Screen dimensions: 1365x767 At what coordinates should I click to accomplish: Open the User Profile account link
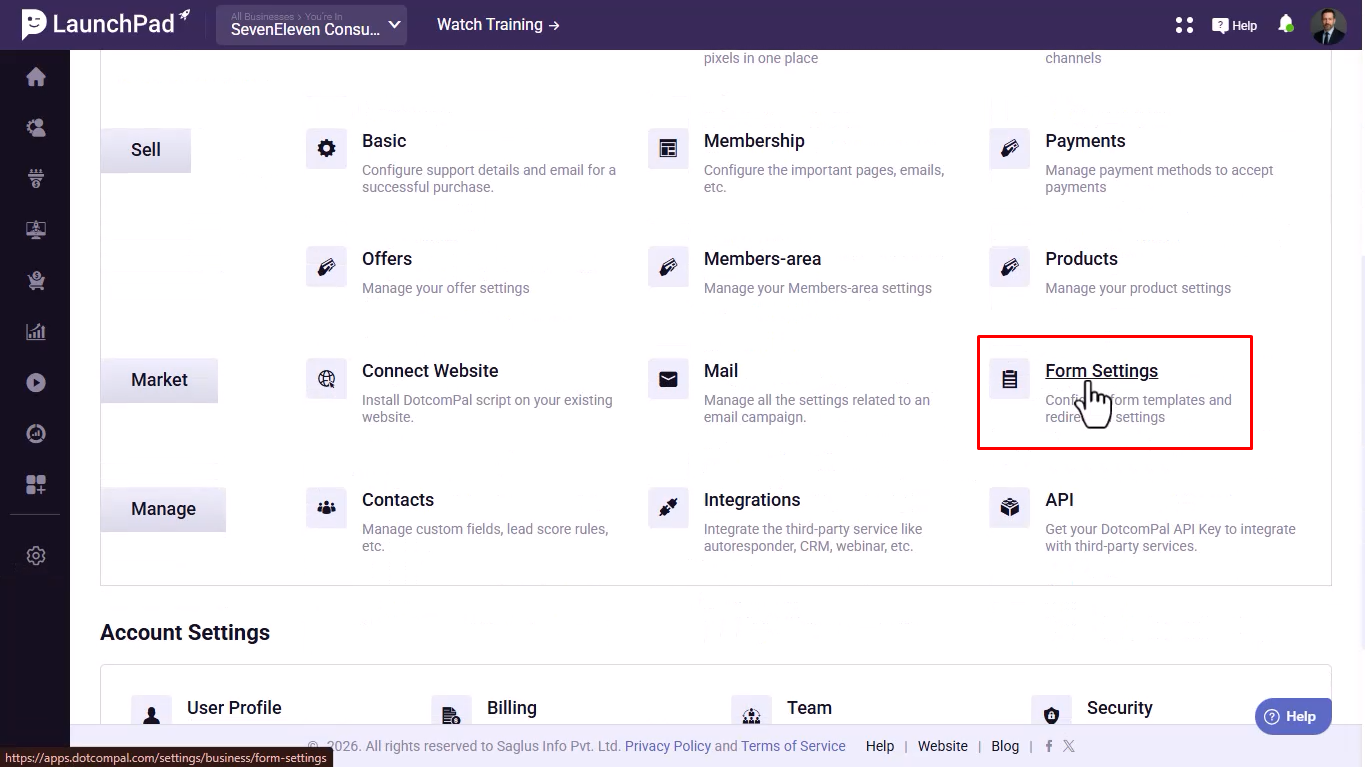[x=234, y=708]
